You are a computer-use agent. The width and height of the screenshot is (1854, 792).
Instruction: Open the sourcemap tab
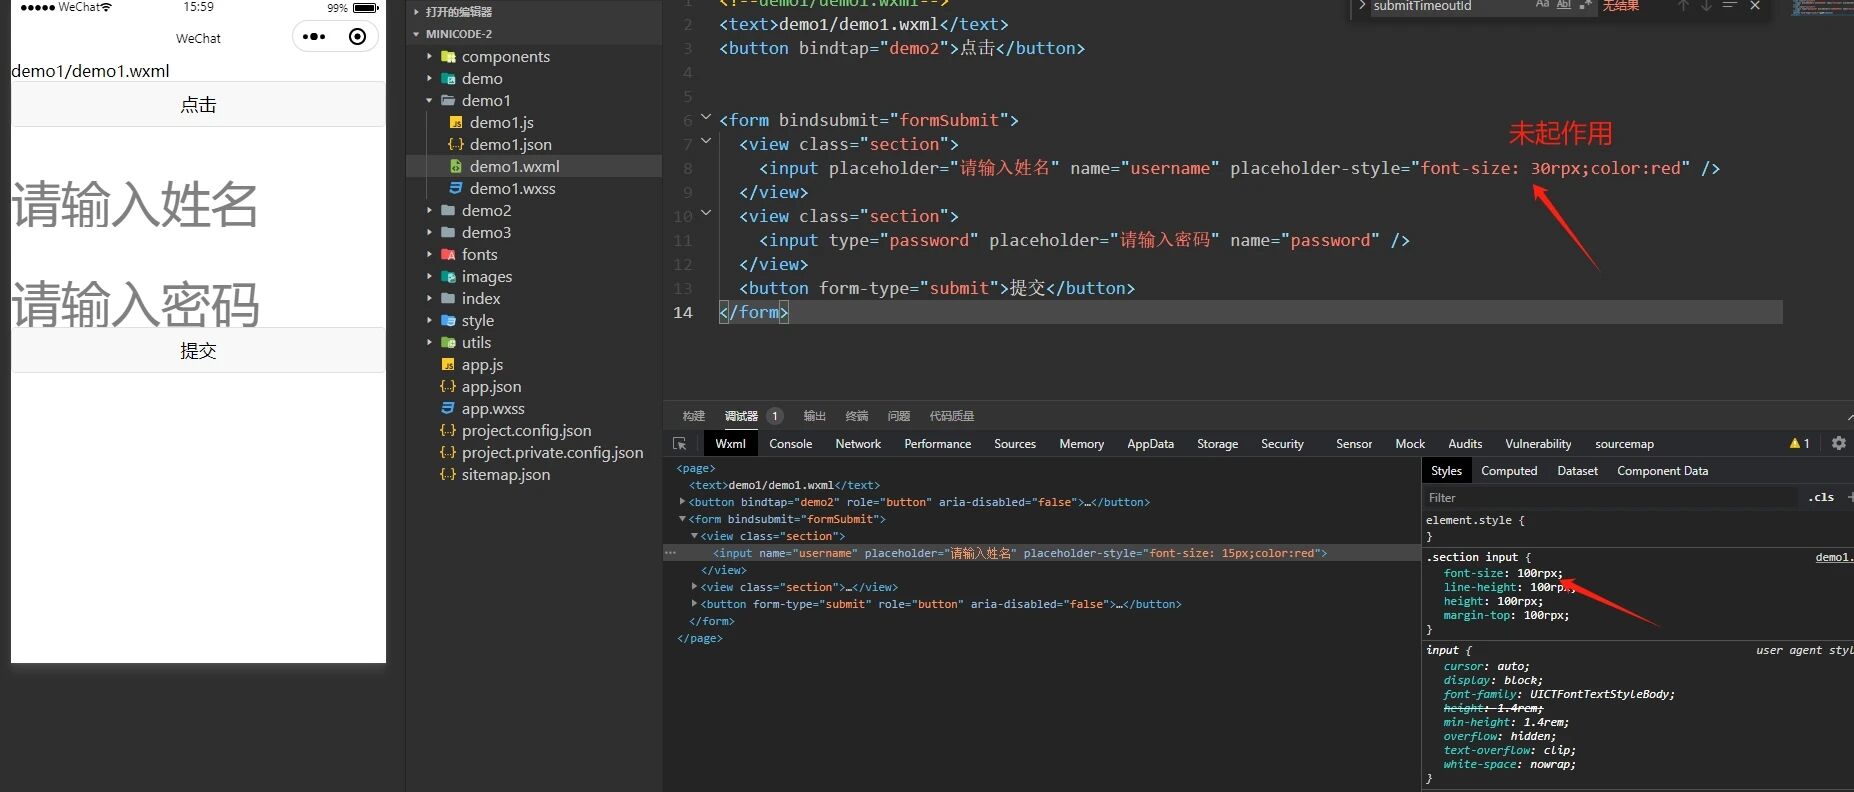point(1624,444)
